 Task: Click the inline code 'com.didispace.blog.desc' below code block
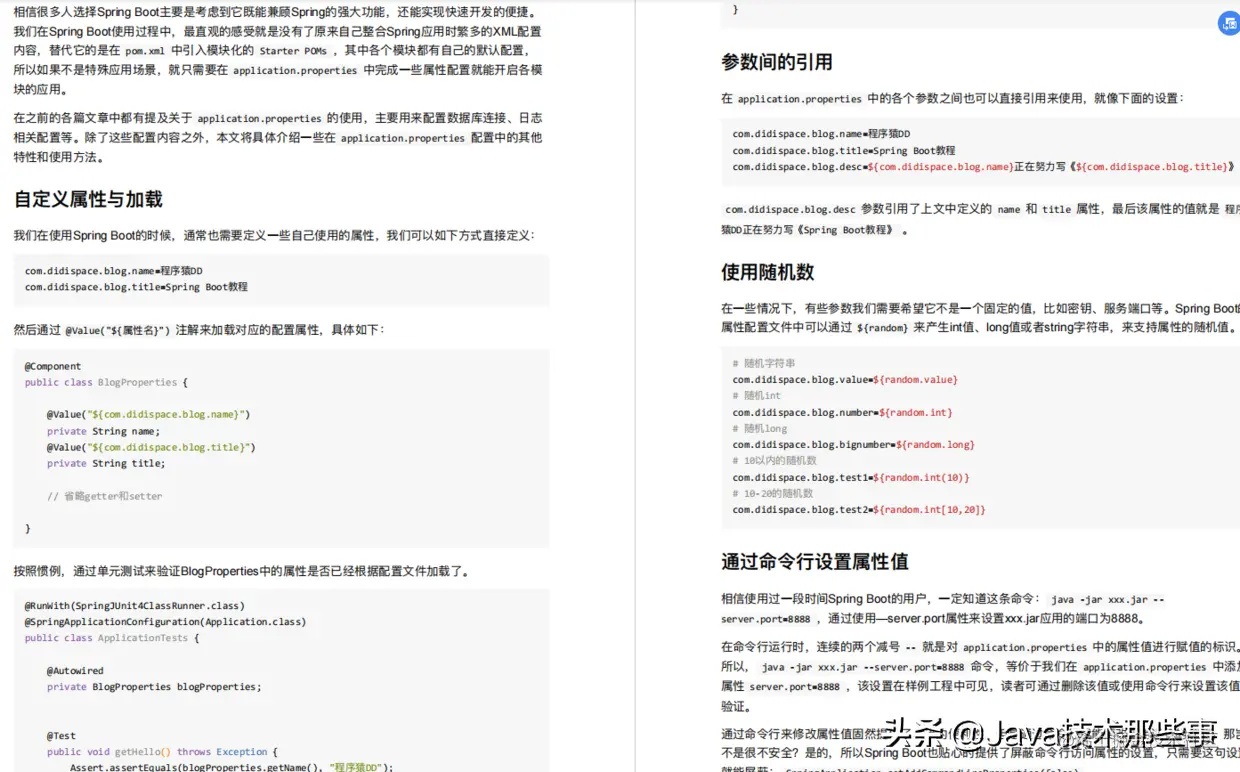[790, 210]
